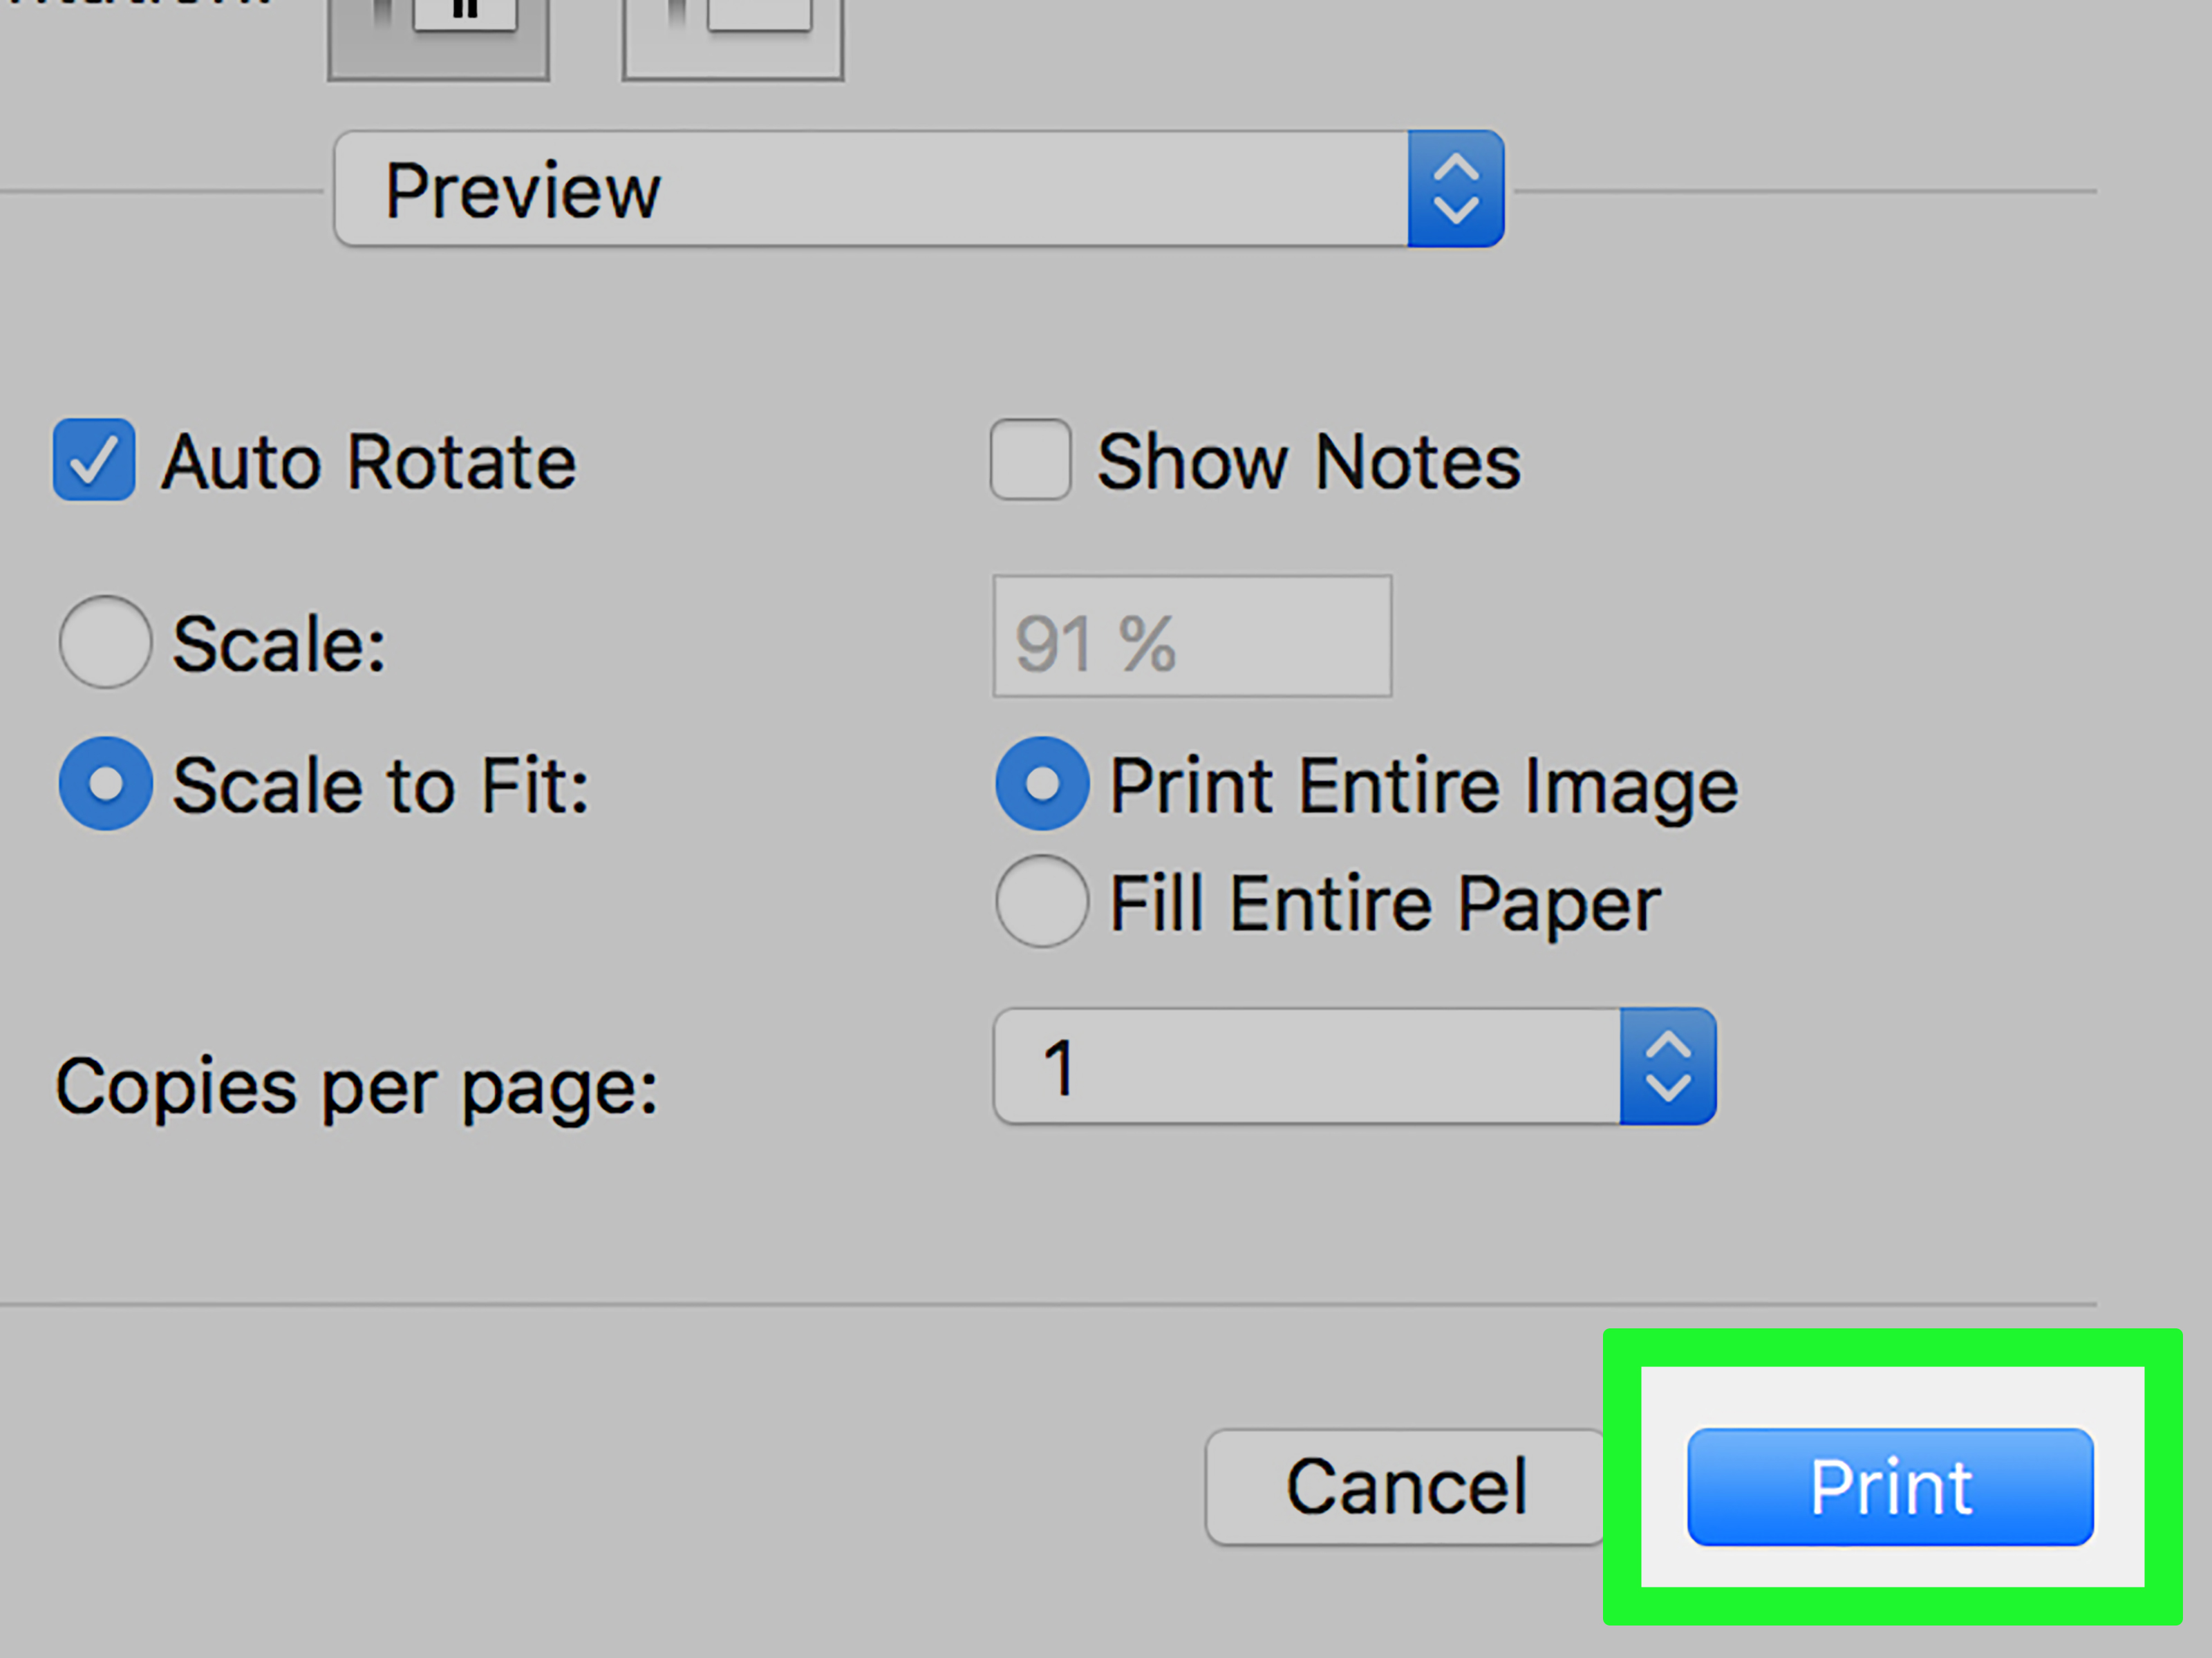The height and width of the screenshot is (1658, 2212).
Task: Click the 'Scale to Fit:' label text
Action: [x=381, y=786]
